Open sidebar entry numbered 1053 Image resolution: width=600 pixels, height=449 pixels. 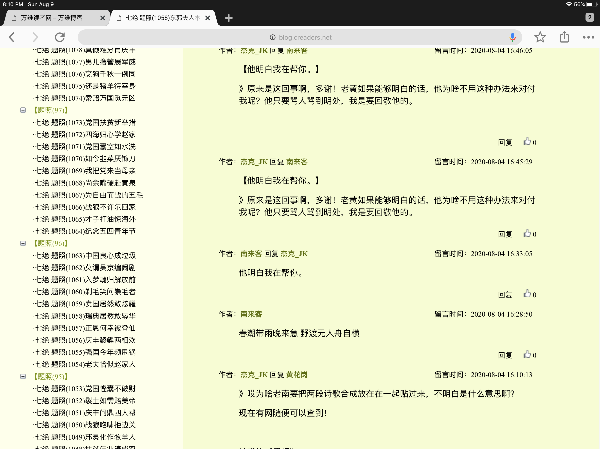pos(85,389)
